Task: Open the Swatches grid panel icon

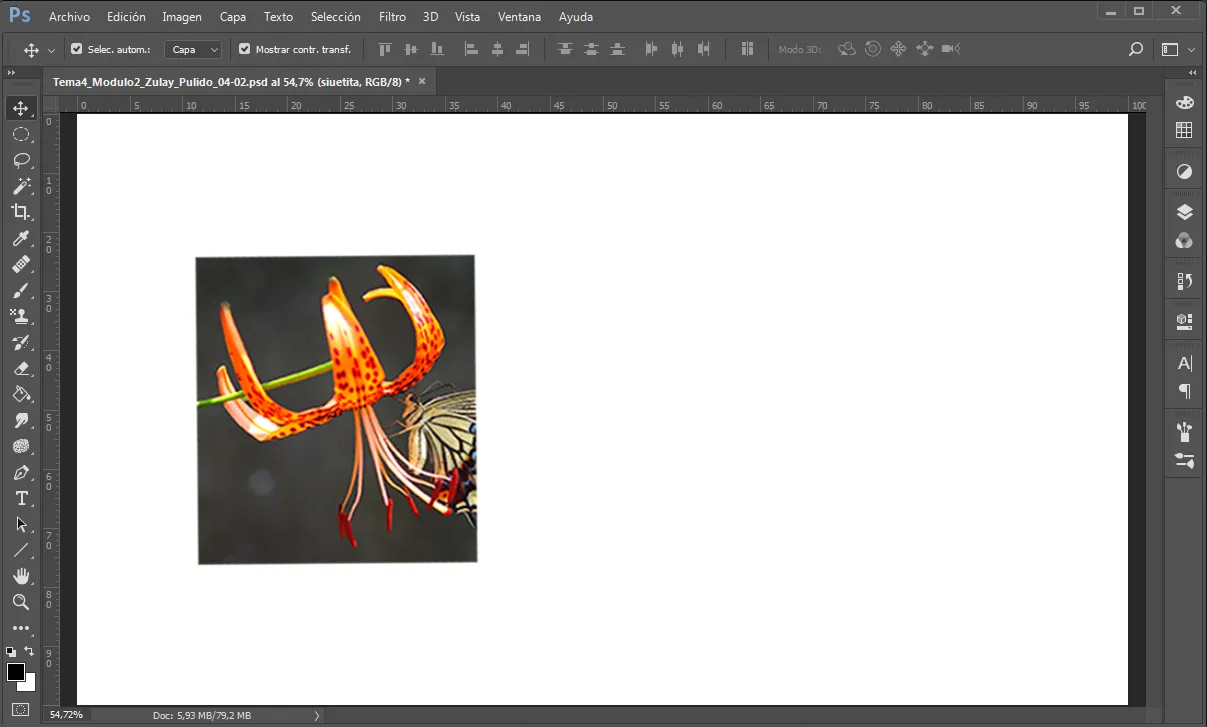Action: point(1184,130)
